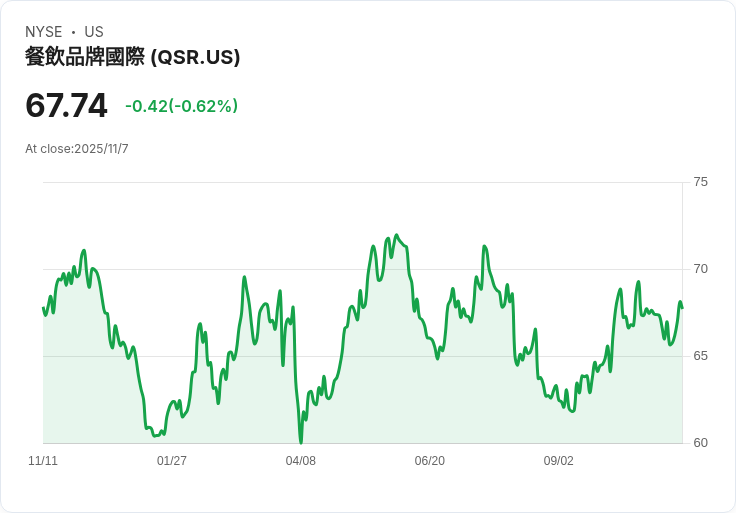Select the 11/11 date on x-axis
The image size is (736, 513).
pyautogui.click(x=43, y=461)
